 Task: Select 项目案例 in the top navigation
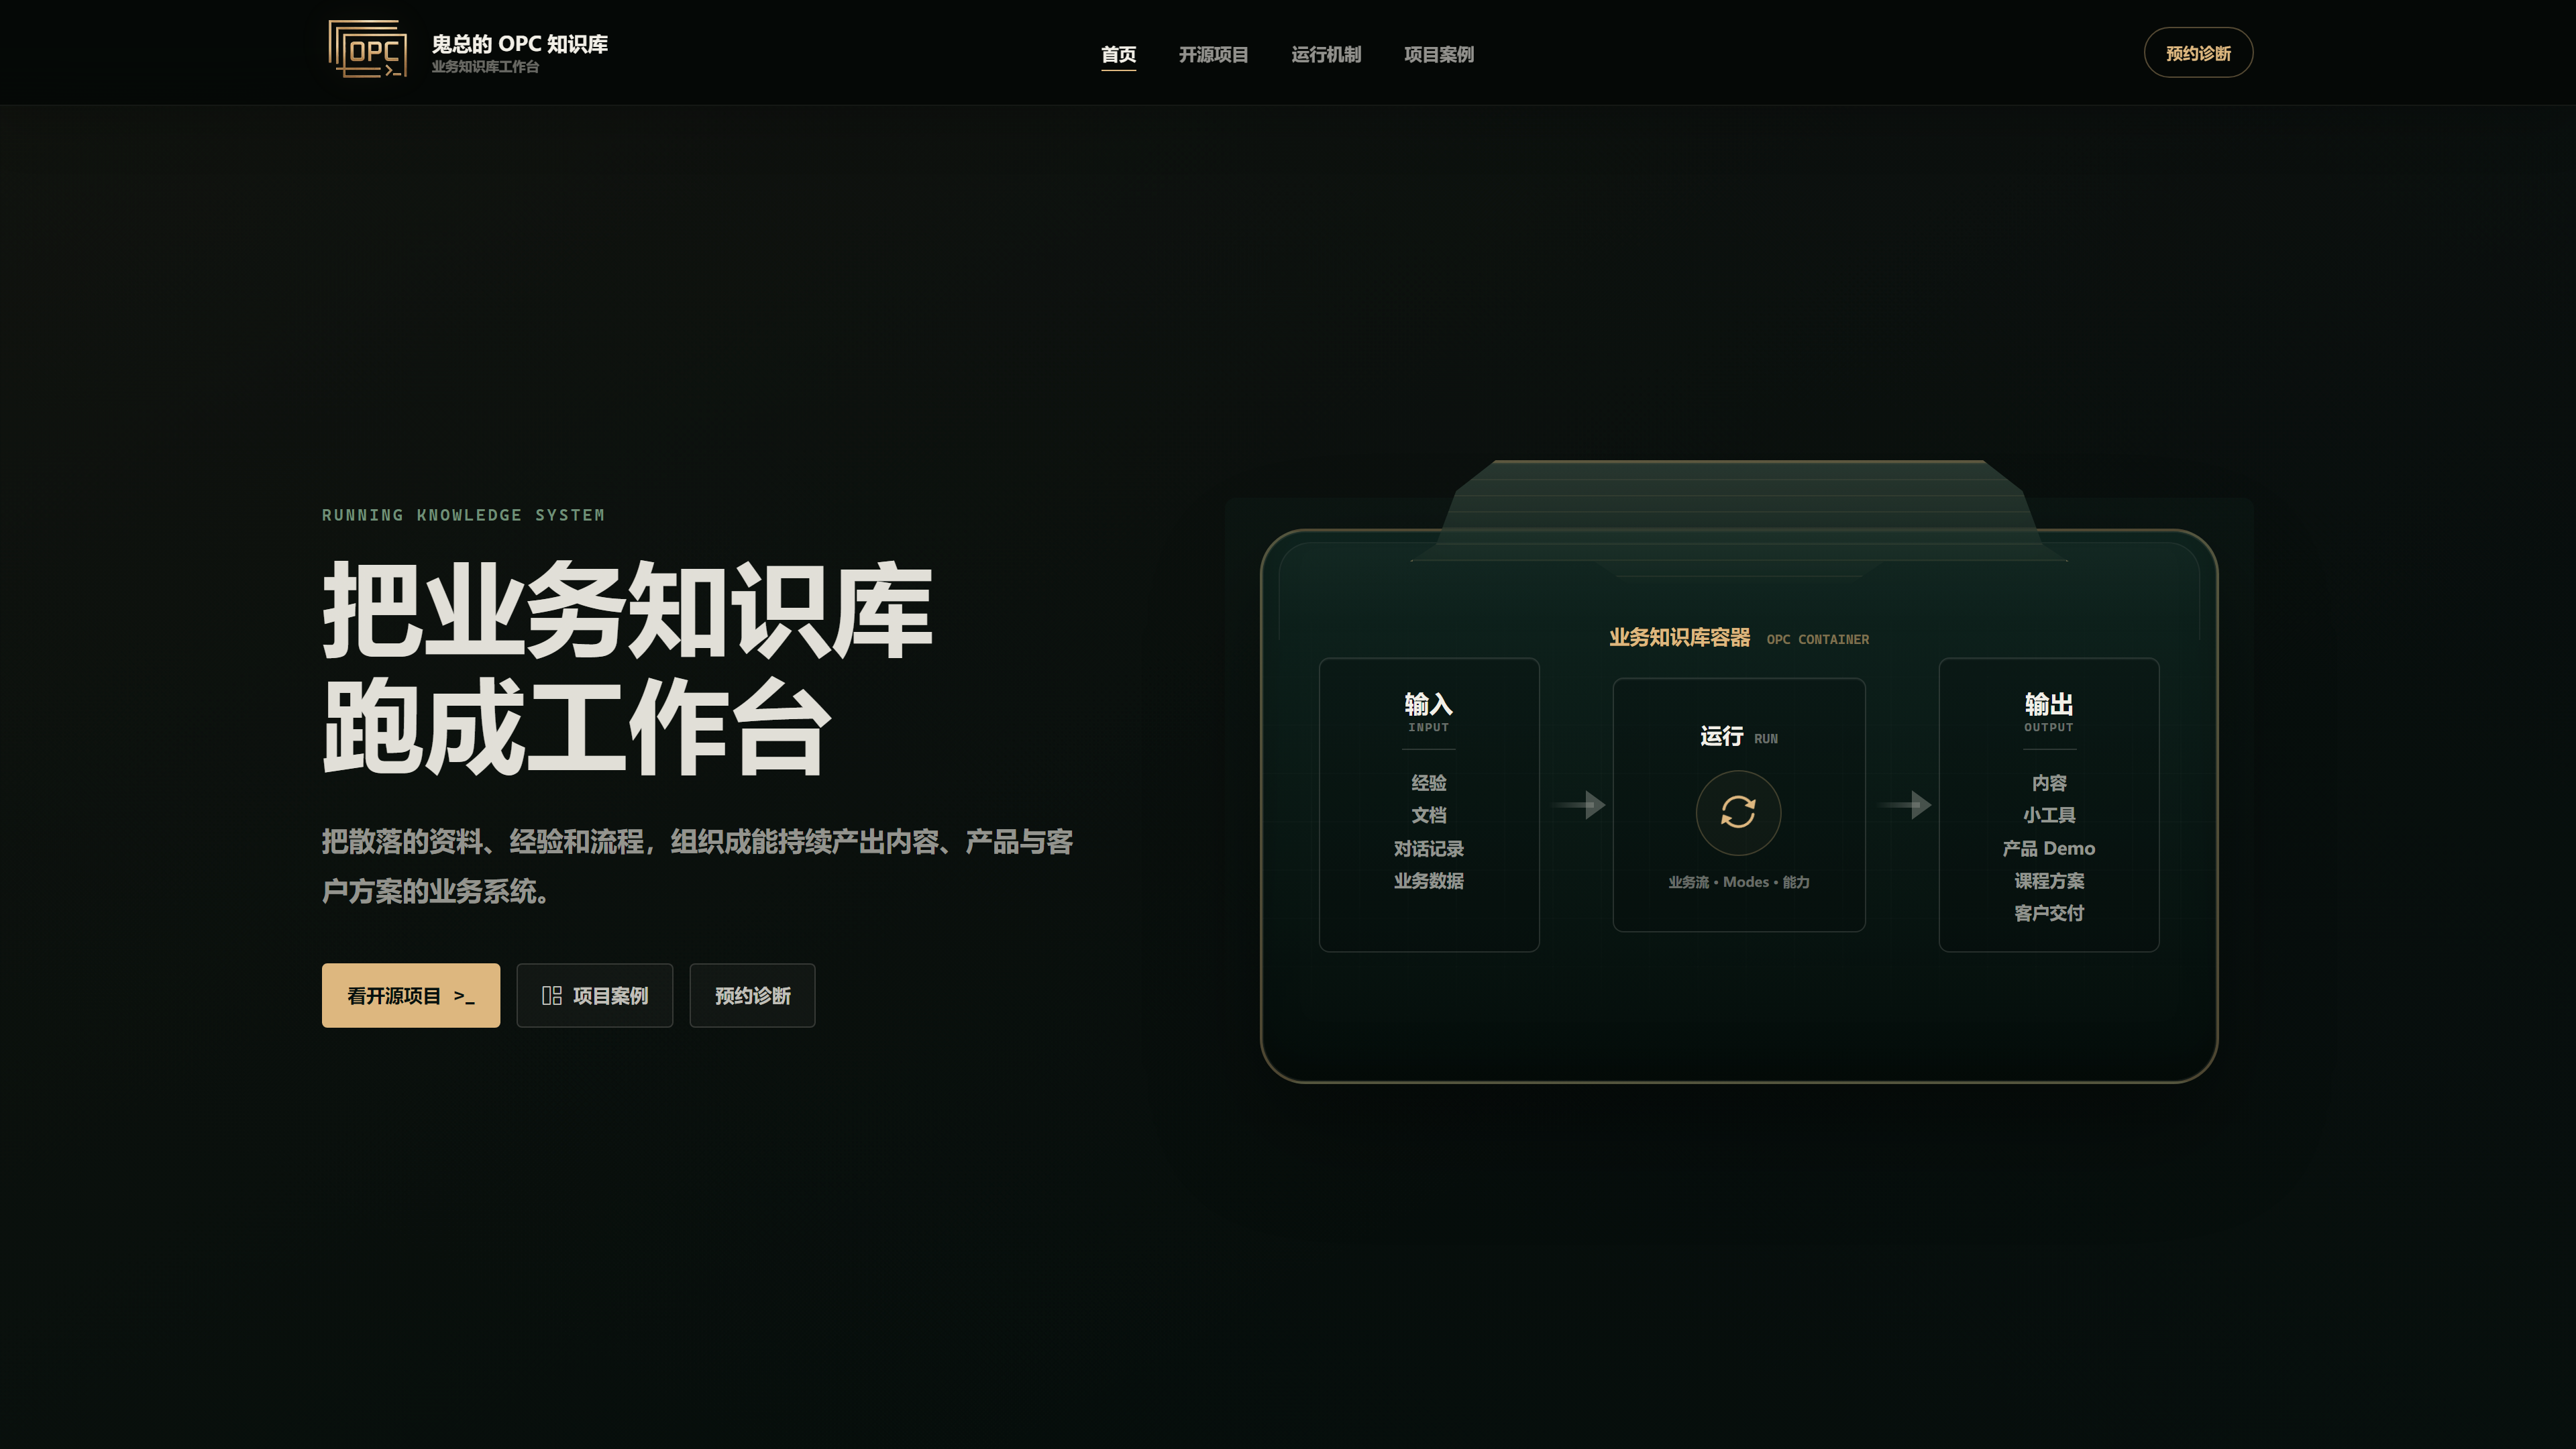coord(1438,54)
